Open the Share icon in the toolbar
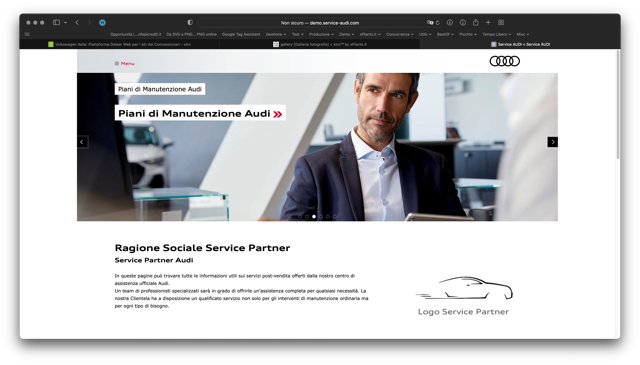 (476, 22)
